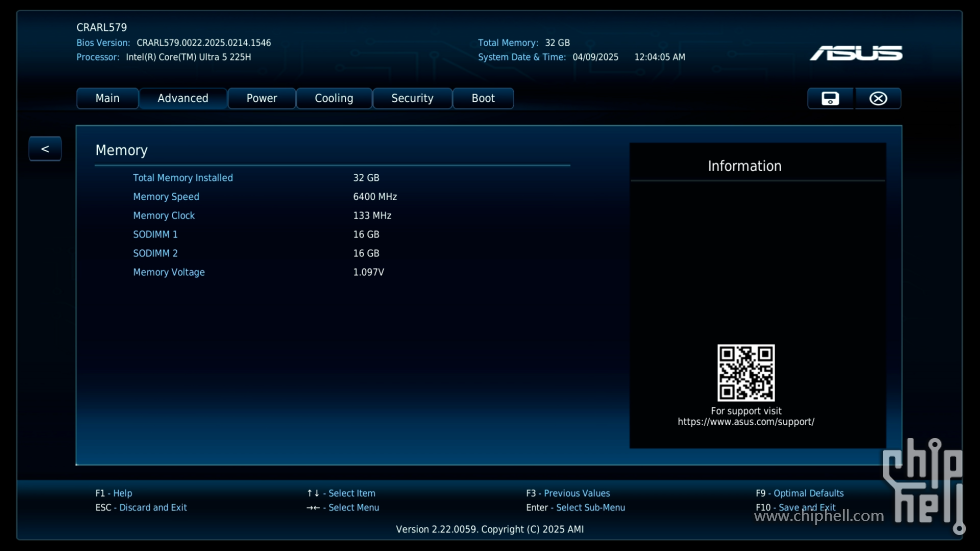Click the Bios Version string
980x551 pixels.
(x=204, y=43)
